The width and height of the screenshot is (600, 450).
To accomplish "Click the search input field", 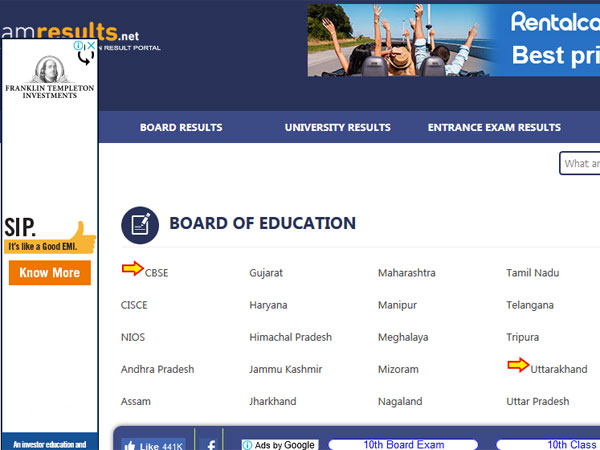I will pos(580,164).
